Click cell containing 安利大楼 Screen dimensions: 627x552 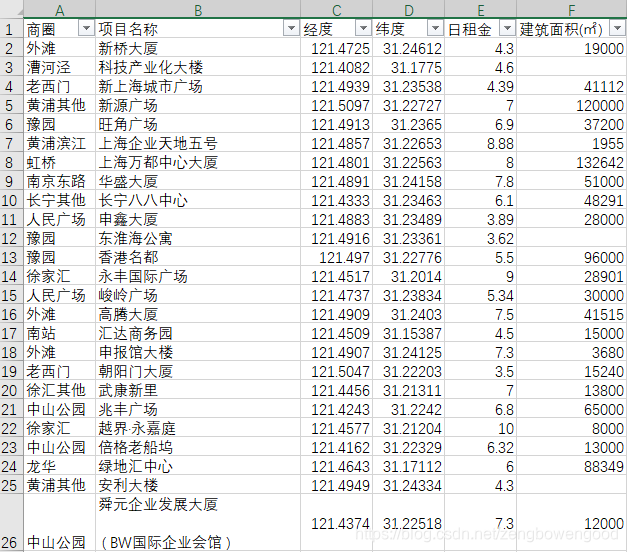[198, 485]
